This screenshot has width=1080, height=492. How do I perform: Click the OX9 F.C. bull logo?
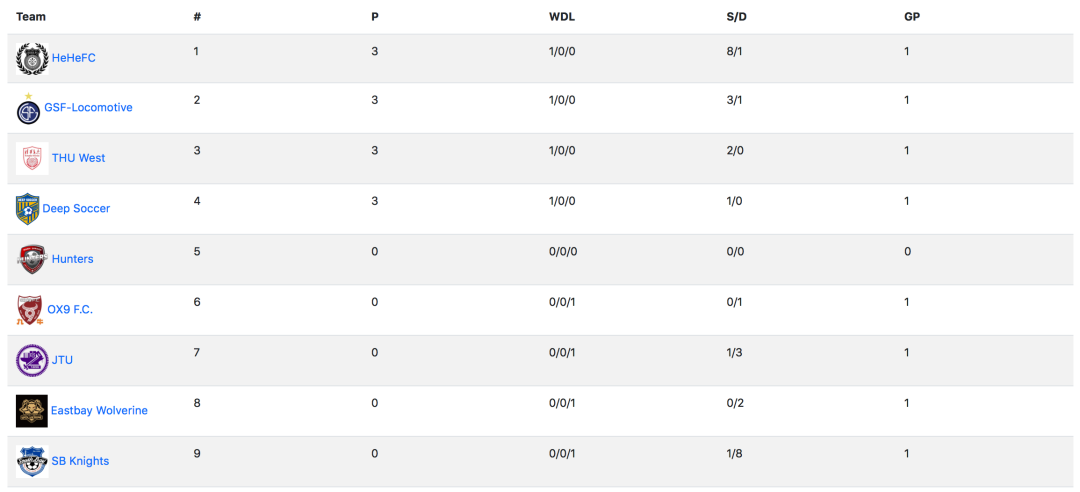[x=30, y=310]
